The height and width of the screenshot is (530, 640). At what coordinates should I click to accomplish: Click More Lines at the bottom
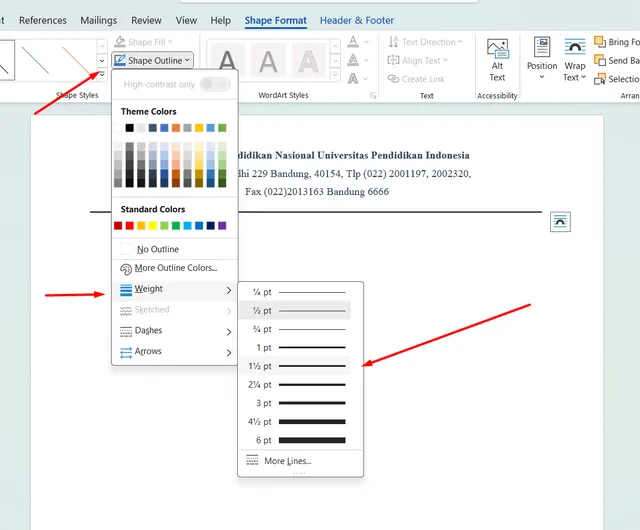[286, 461]
